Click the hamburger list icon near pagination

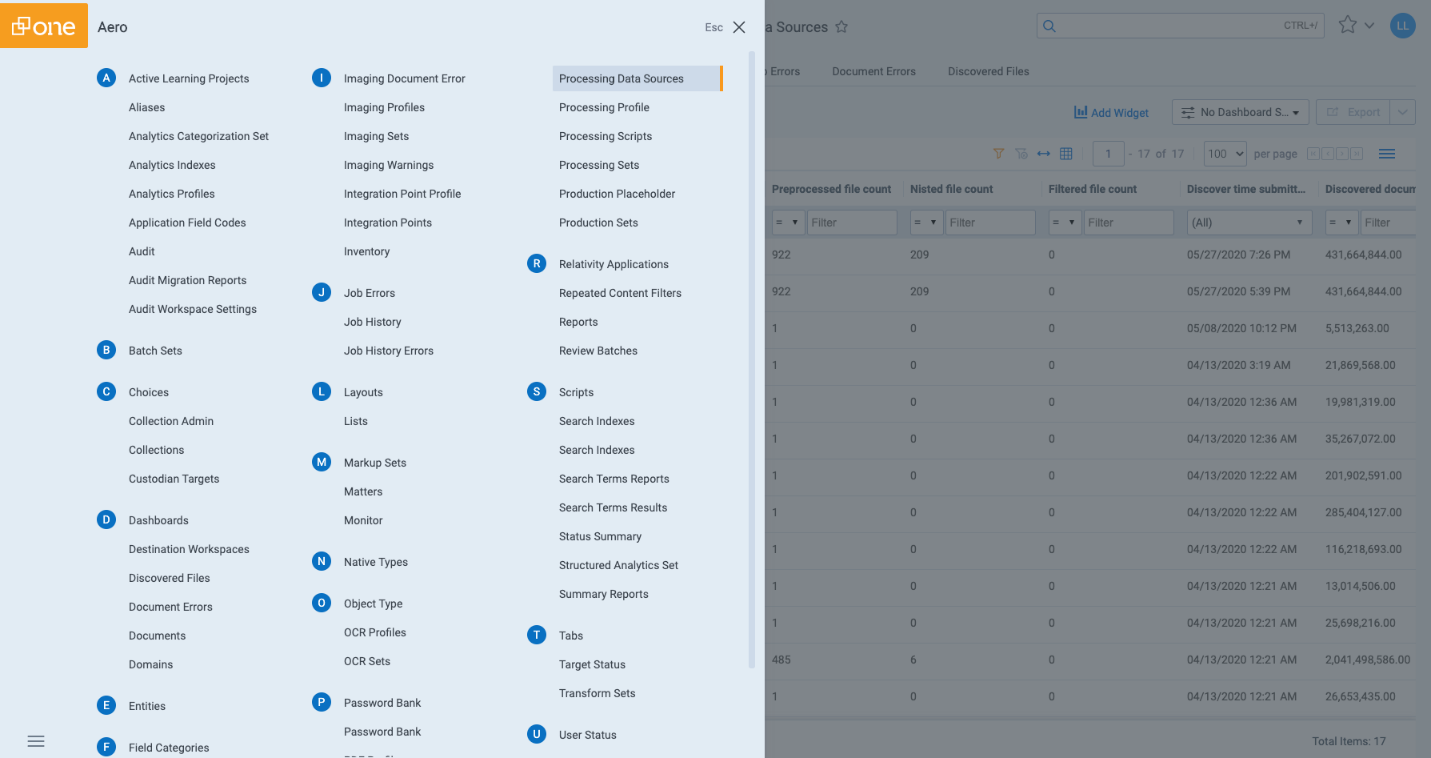1387,153
